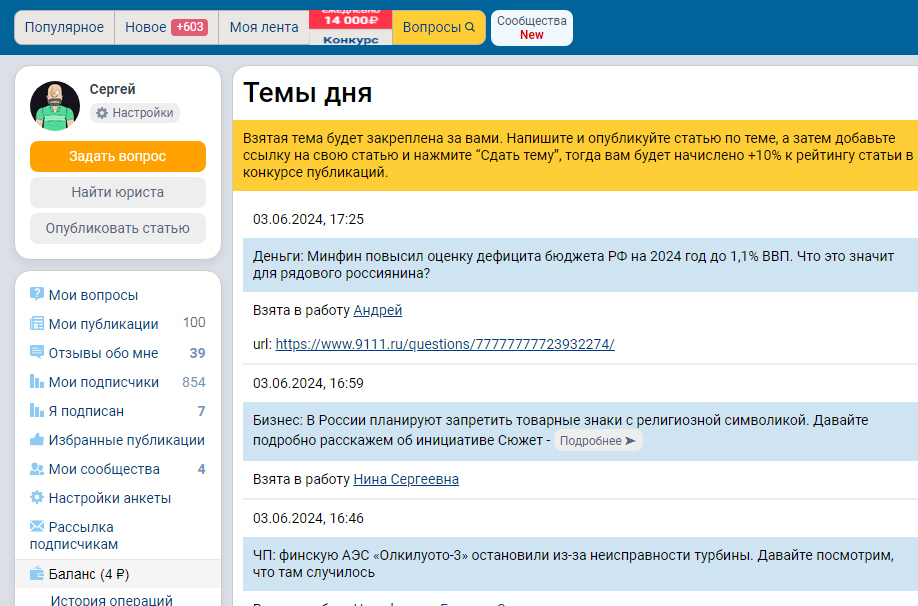Screen dimensions: 918x606
Task: Click the gear icon beside Настройки анкеты
Action: tap(37, 498)
